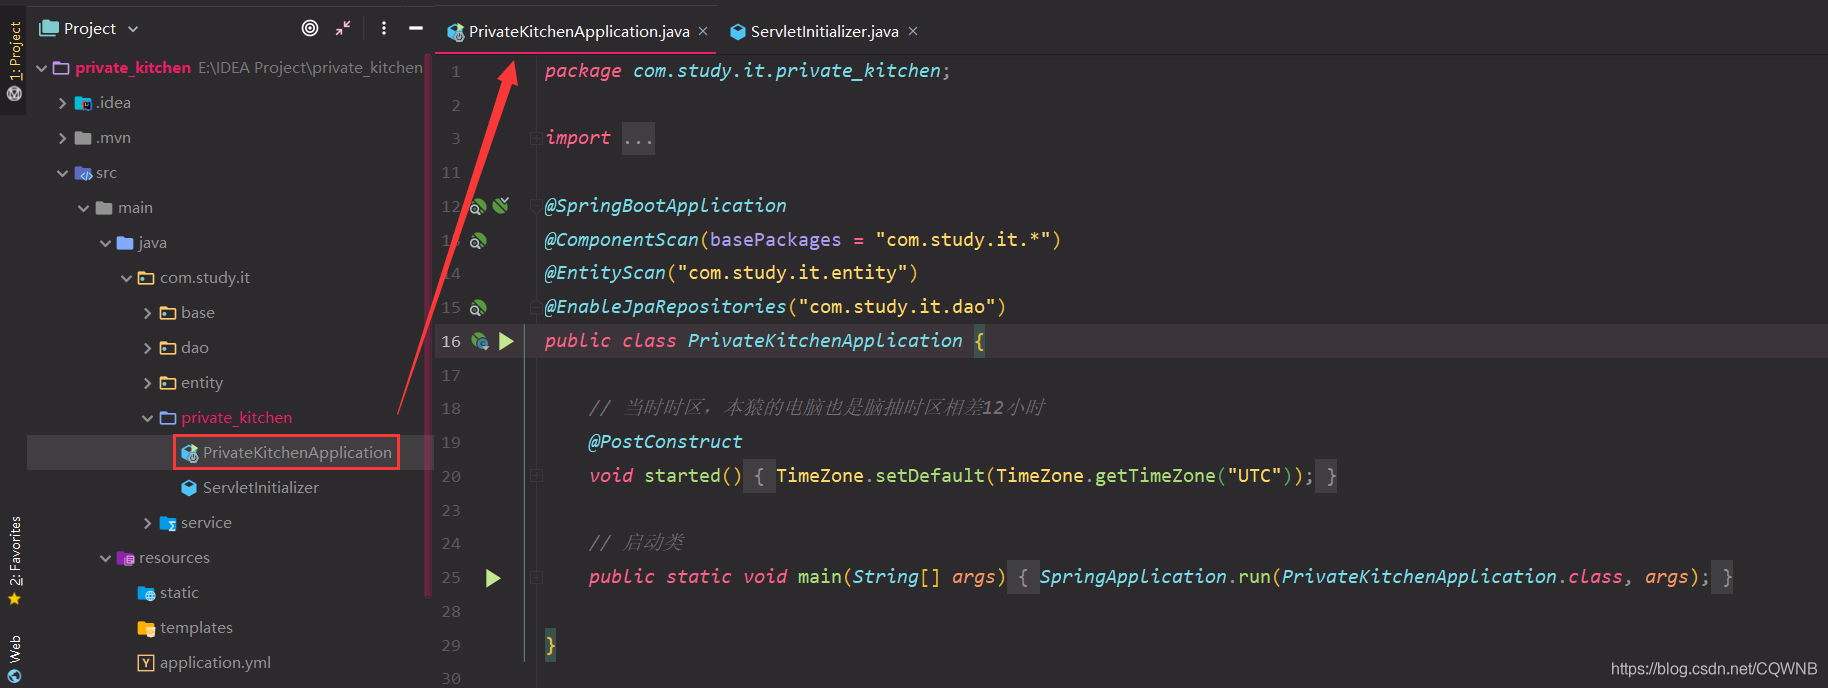Expand the service package
Screen dimensions: 1828x688
coord(147,523)
